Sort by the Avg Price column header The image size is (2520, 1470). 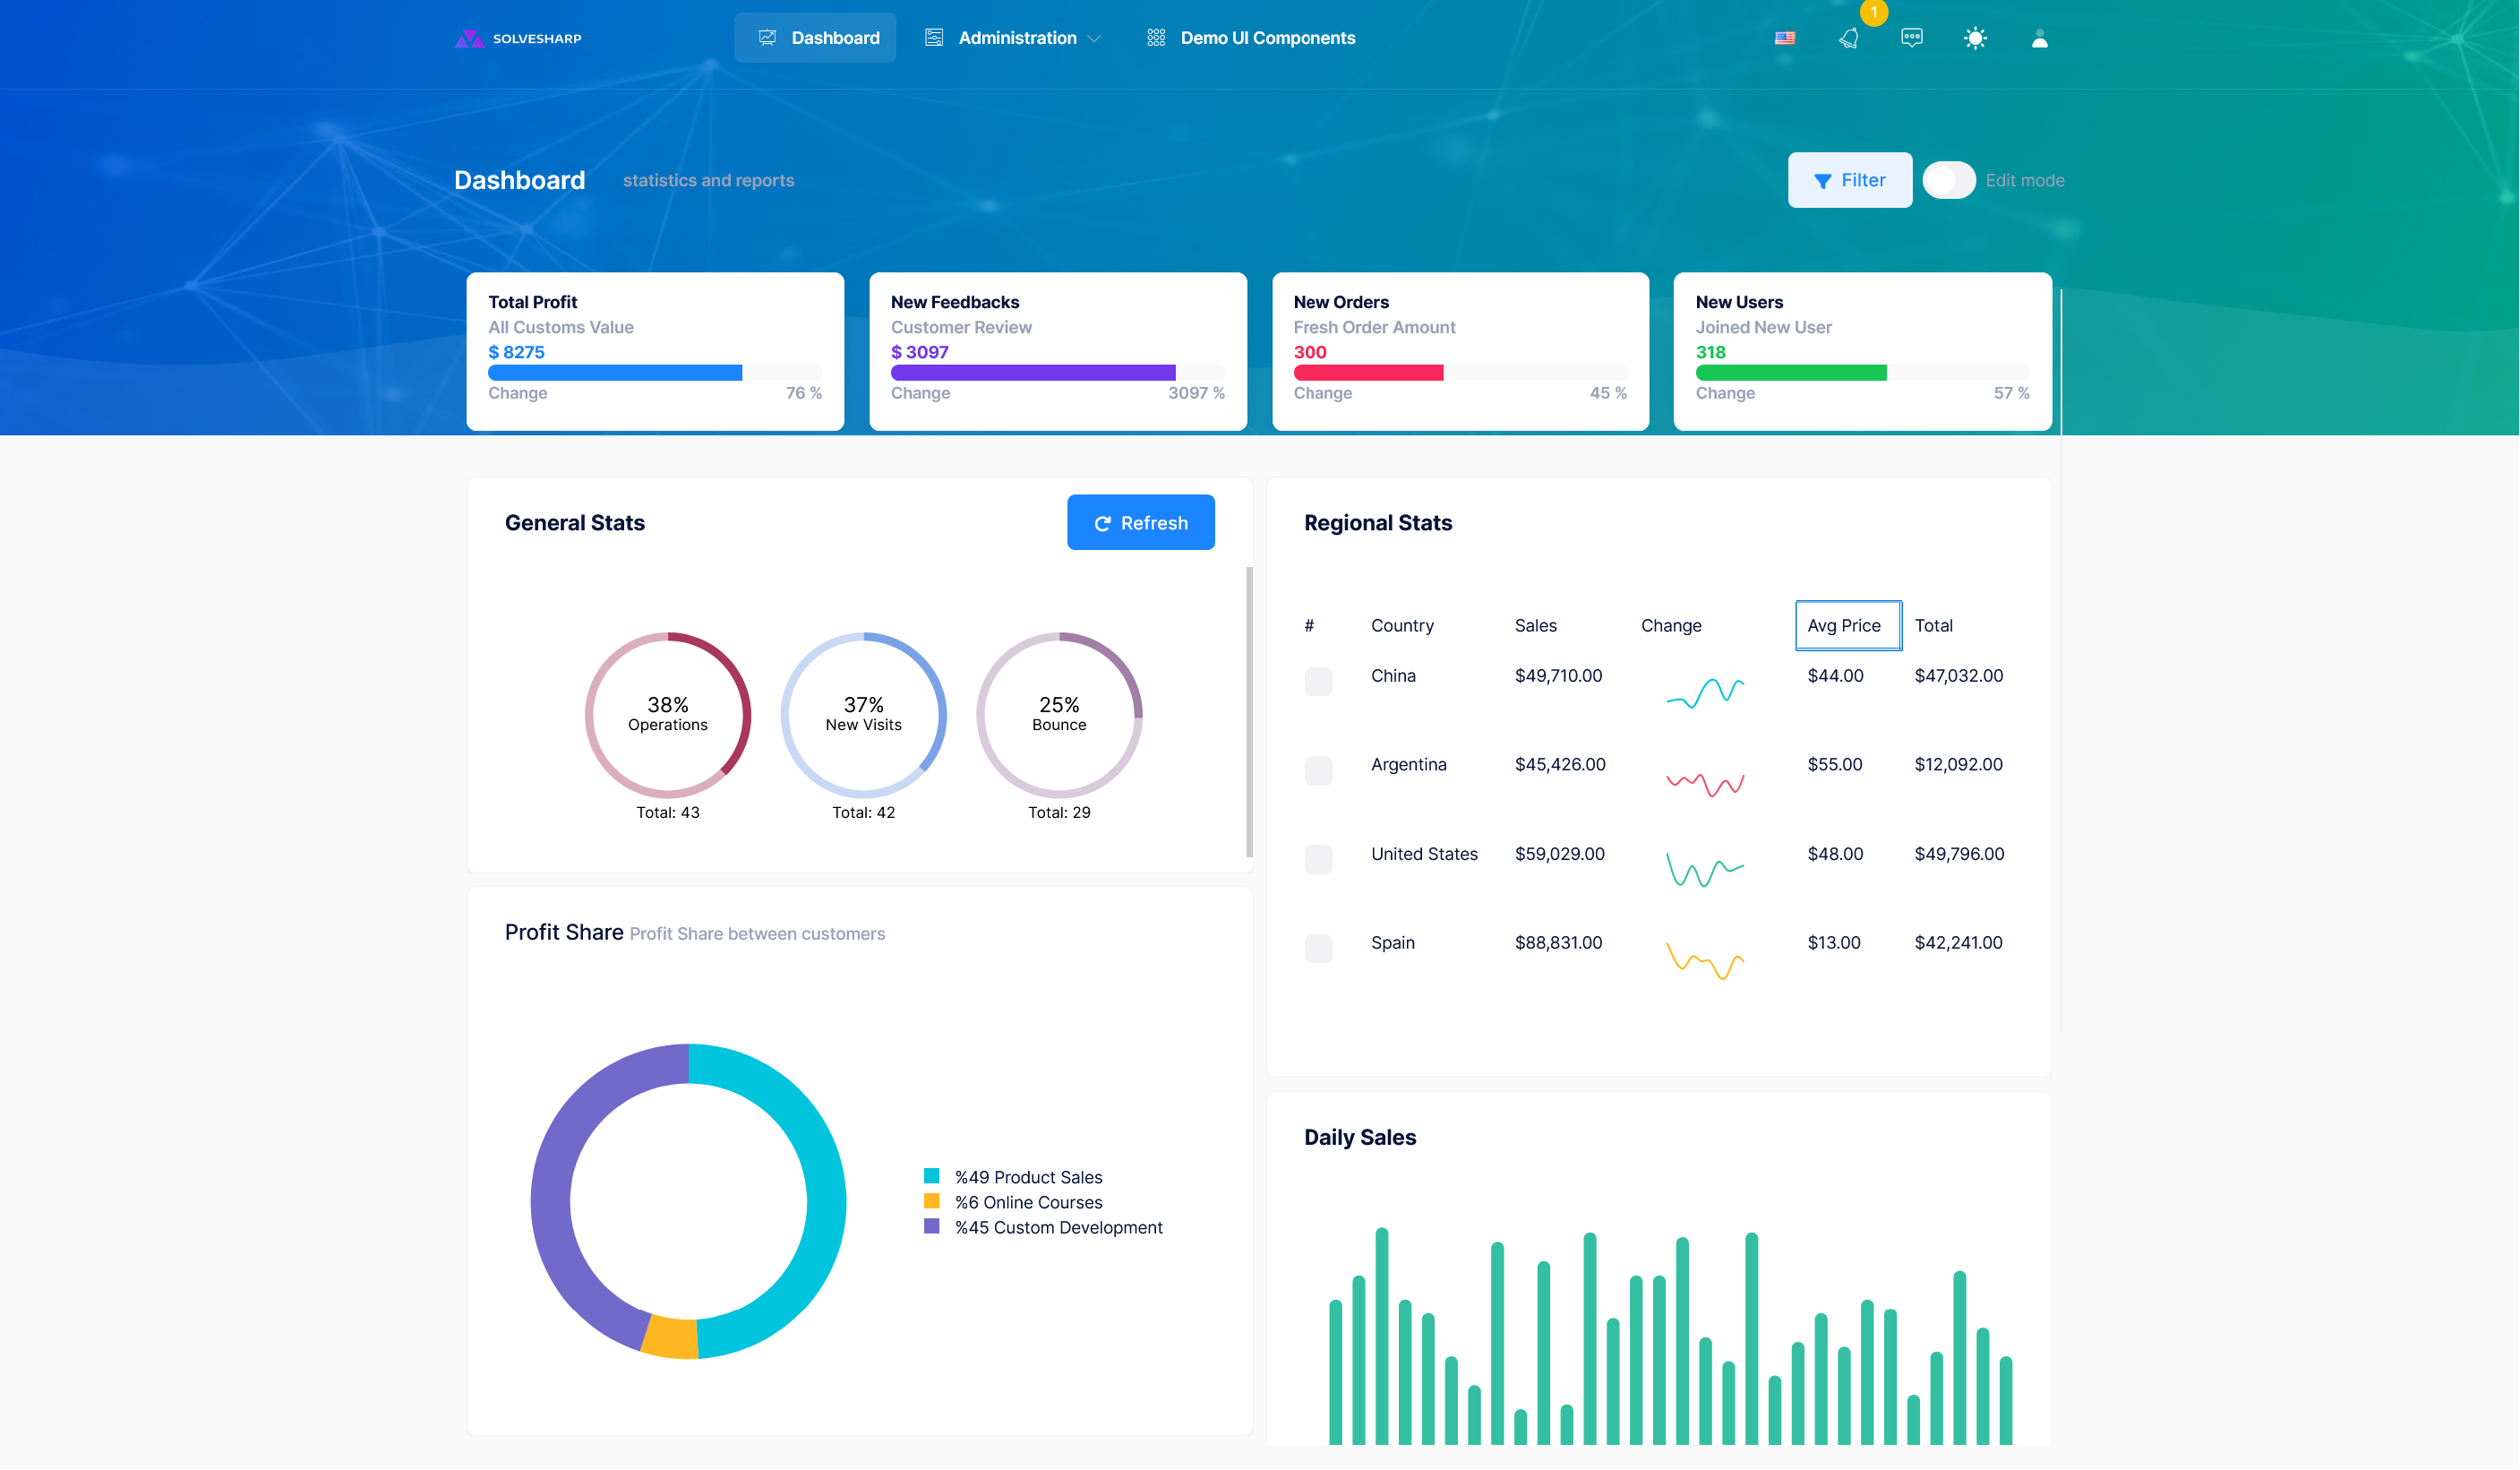tap(1843, 625)
